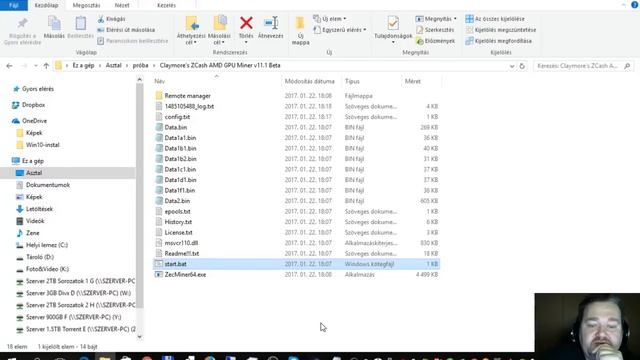
Task: Click the Átnevezés rename icon
Action: coord(271,23)
